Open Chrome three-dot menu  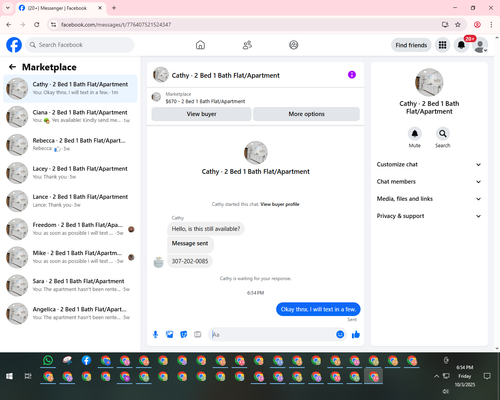(491, 25)
